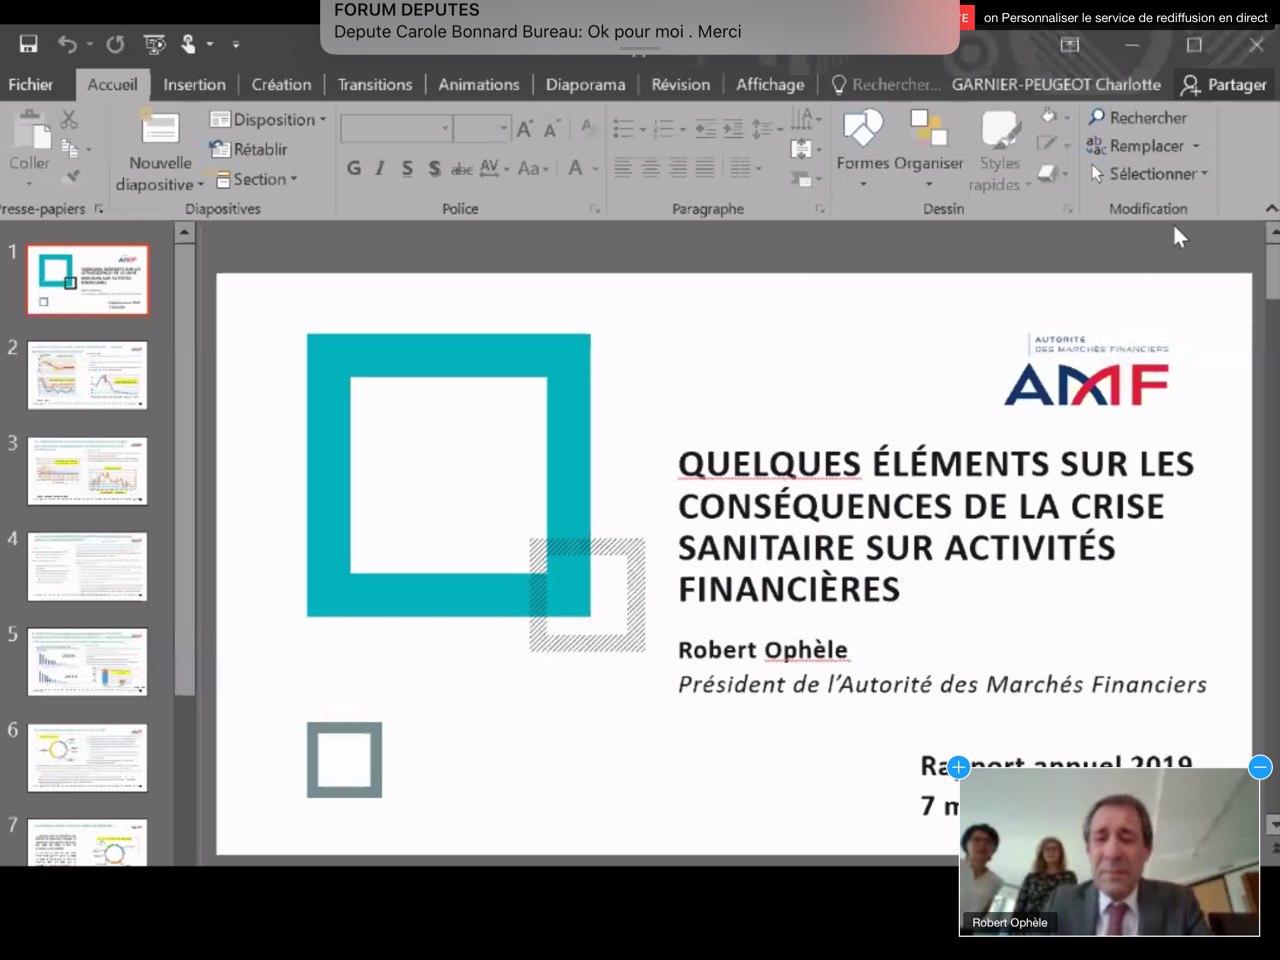Decrease list indent level

click(705, 128)
